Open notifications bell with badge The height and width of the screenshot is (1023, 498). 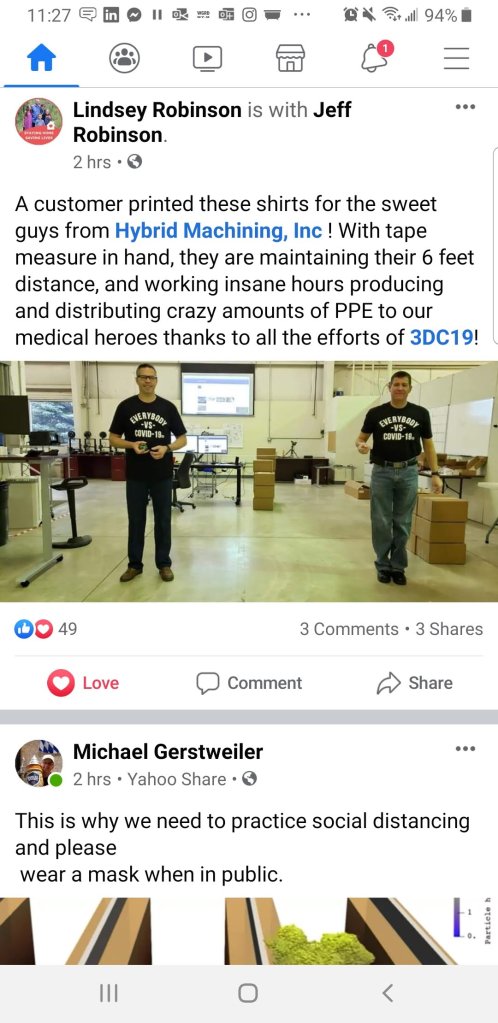point(375,57)
